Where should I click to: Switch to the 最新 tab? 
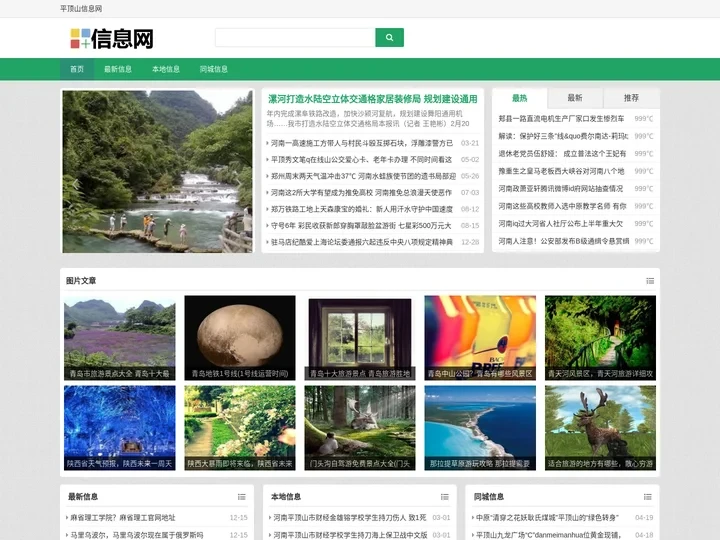pos(575,98)
